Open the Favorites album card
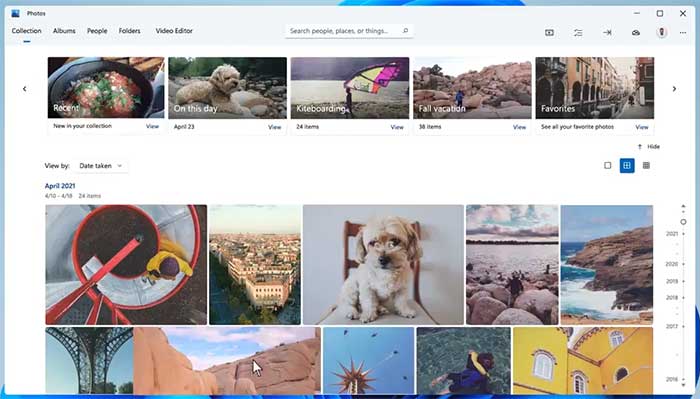Screen dimensions: 700x399 (x=595, y=87)
